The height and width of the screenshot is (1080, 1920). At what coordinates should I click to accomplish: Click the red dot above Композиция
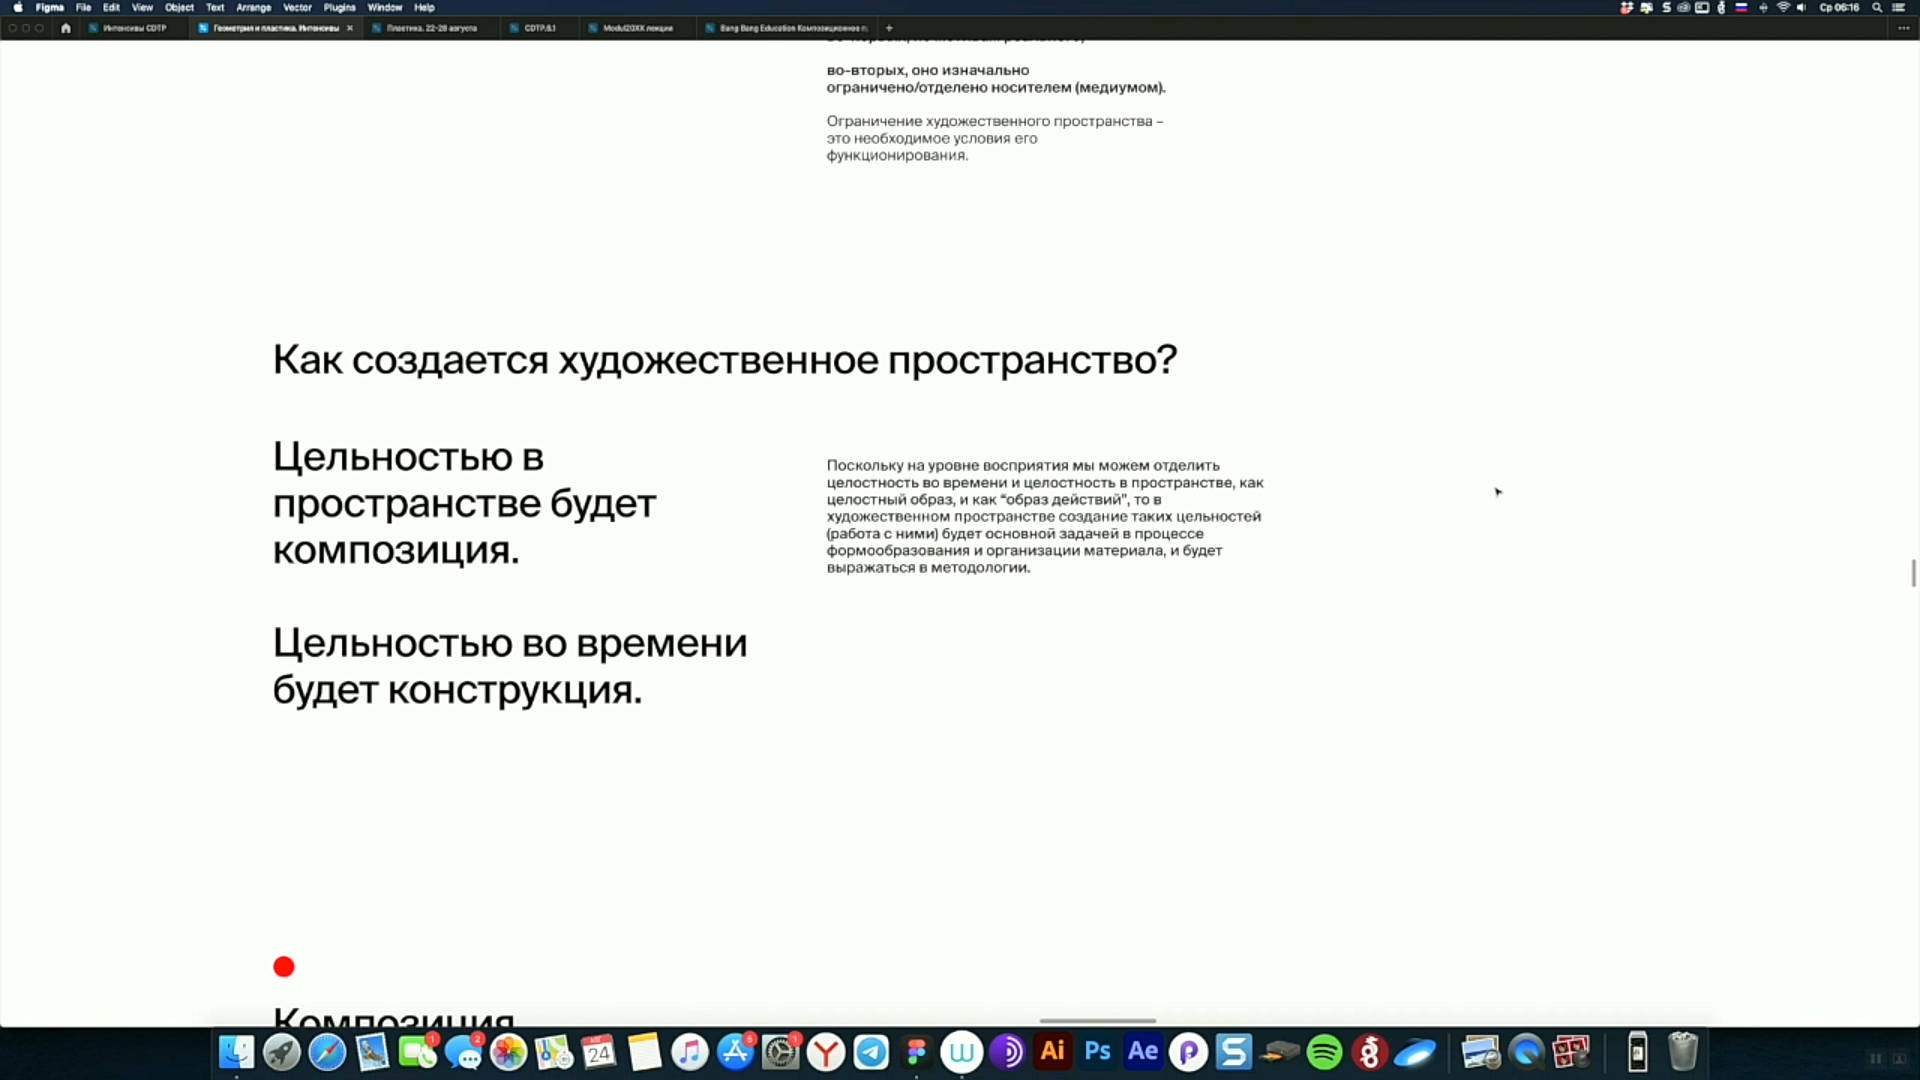284,966
